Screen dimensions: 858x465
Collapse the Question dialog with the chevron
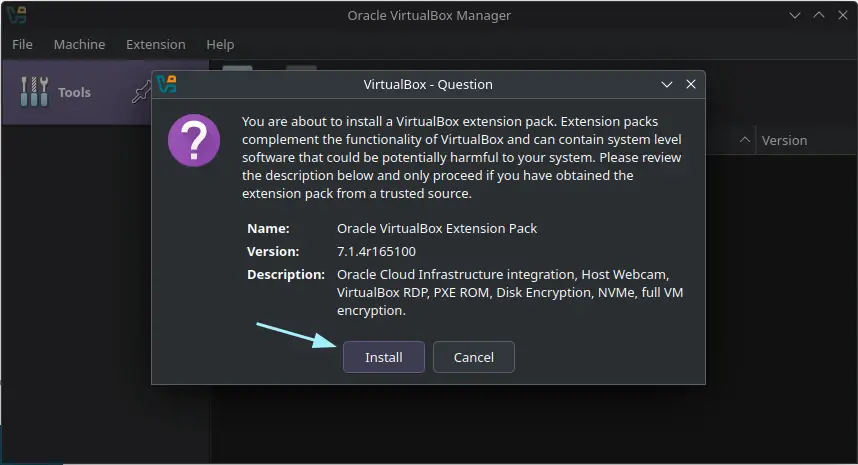tap(666, 84)
